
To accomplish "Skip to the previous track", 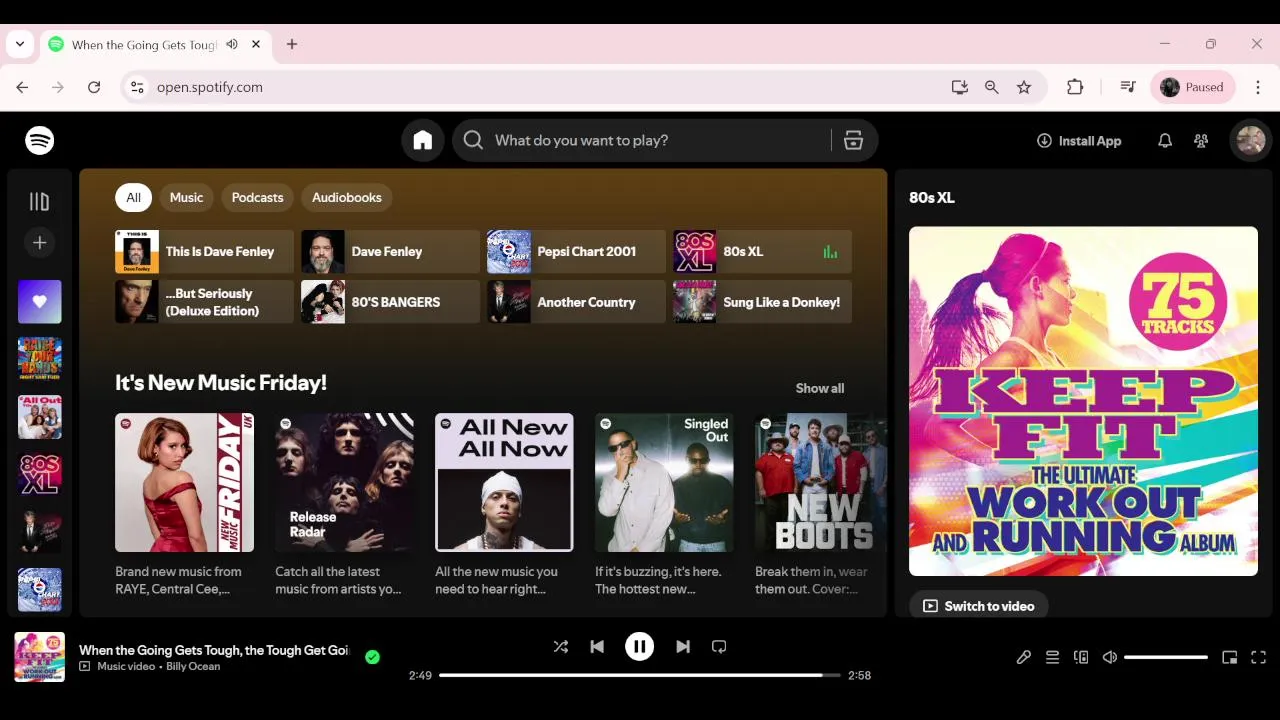I will (597, 647).
